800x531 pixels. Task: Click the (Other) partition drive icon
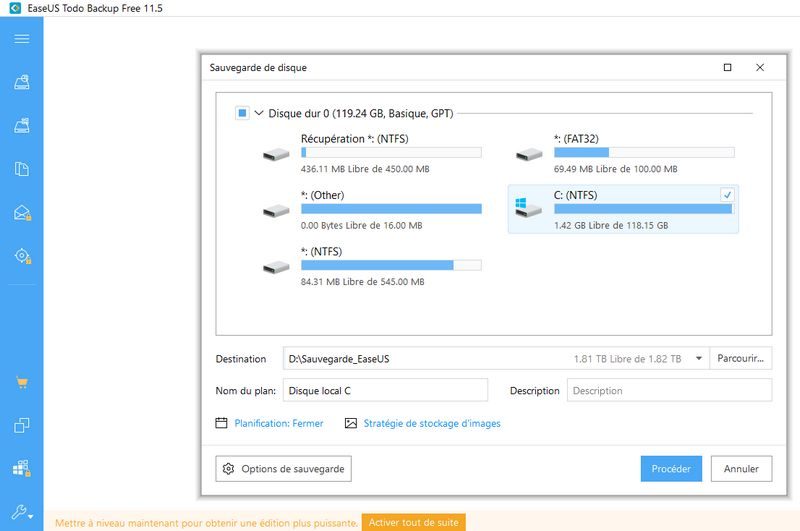(x=276, y=211)
